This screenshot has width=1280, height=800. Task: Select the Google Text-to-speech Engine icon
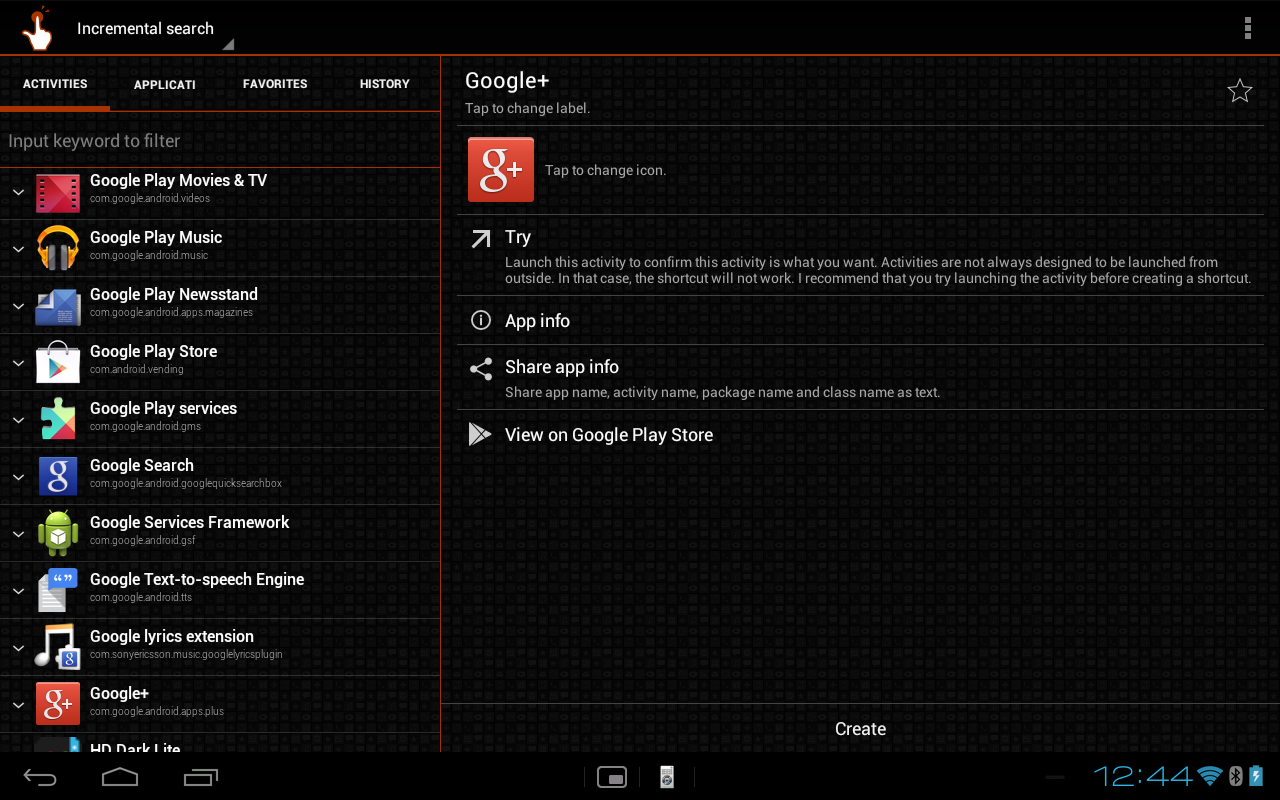57,590
